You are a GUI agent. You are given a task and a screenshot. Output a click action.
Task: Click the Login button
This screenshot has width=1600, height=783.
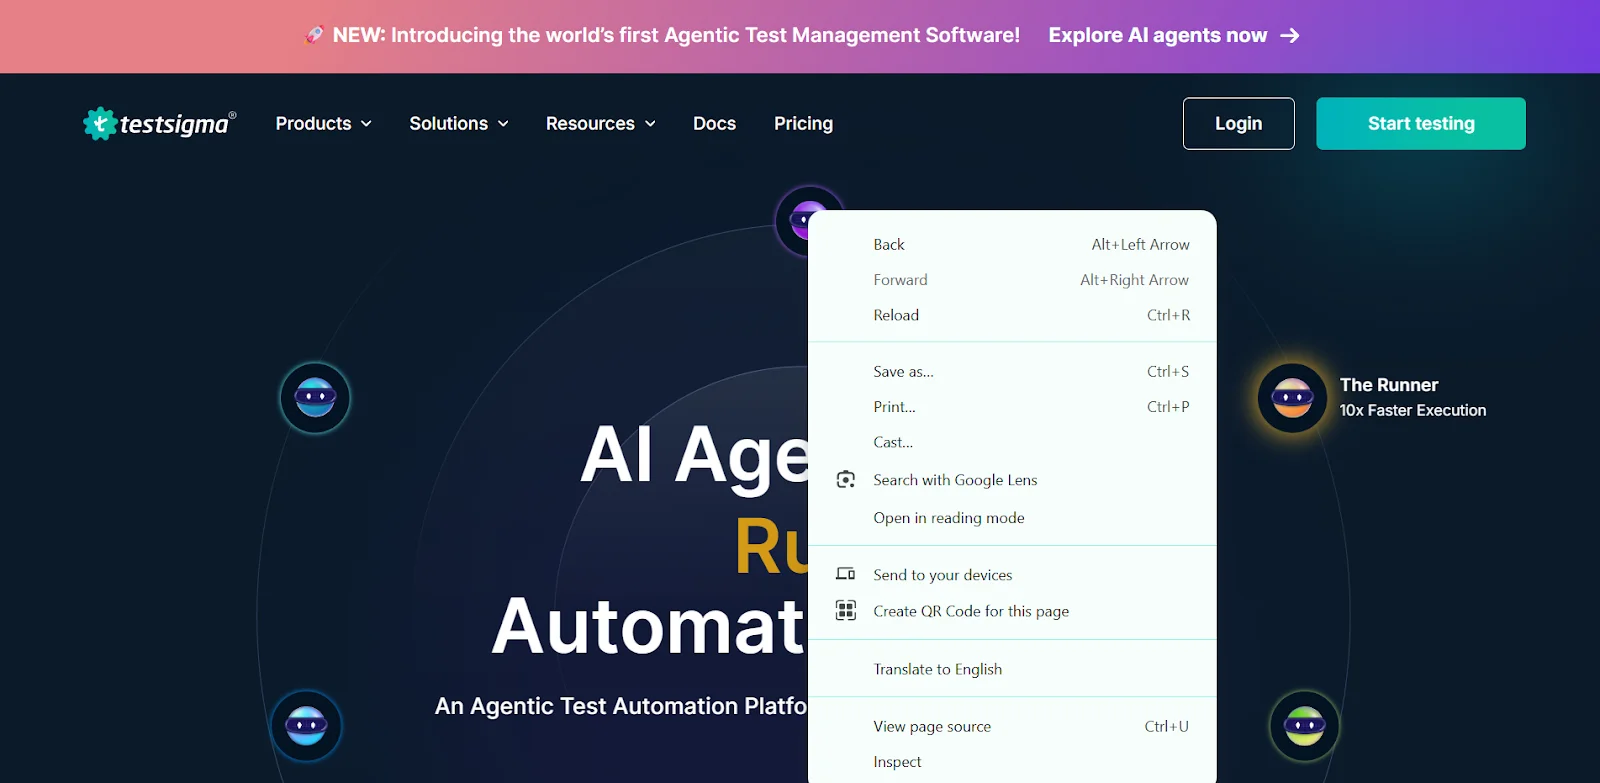click(x=1238, y=123)
